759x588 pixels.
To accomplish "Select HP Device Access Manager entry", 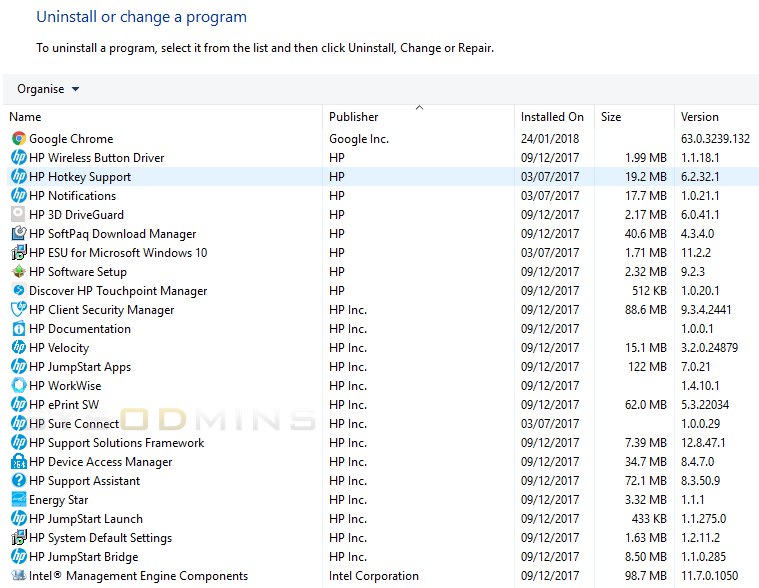I will [x=101, y=462].
